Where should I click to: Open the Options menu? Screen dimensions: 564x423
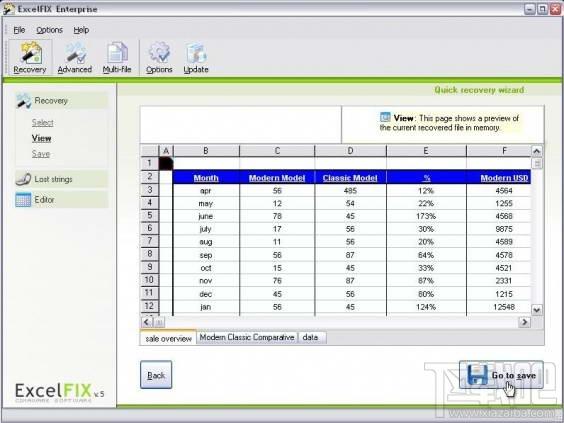click(x=50, y=30)
